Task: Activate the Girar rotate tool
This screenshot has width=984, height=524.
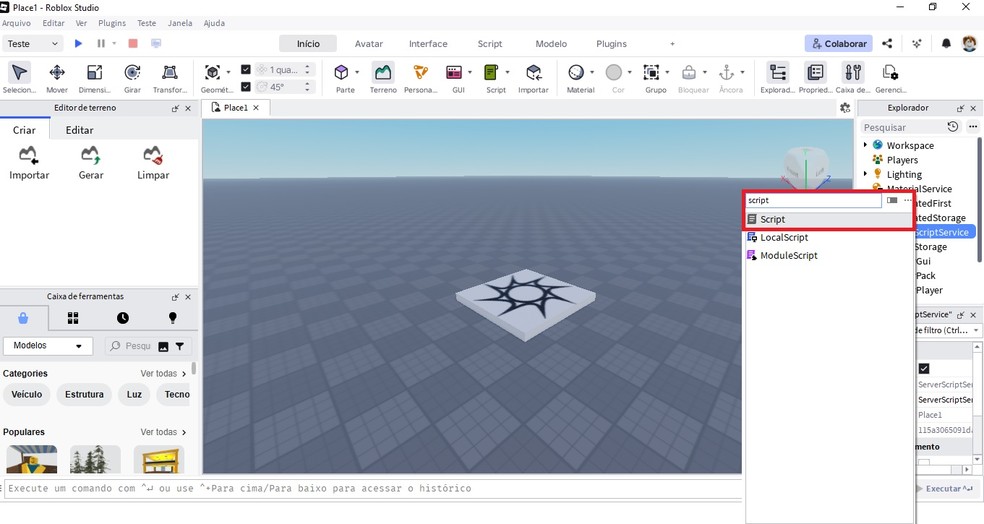Action: (132, 78)
